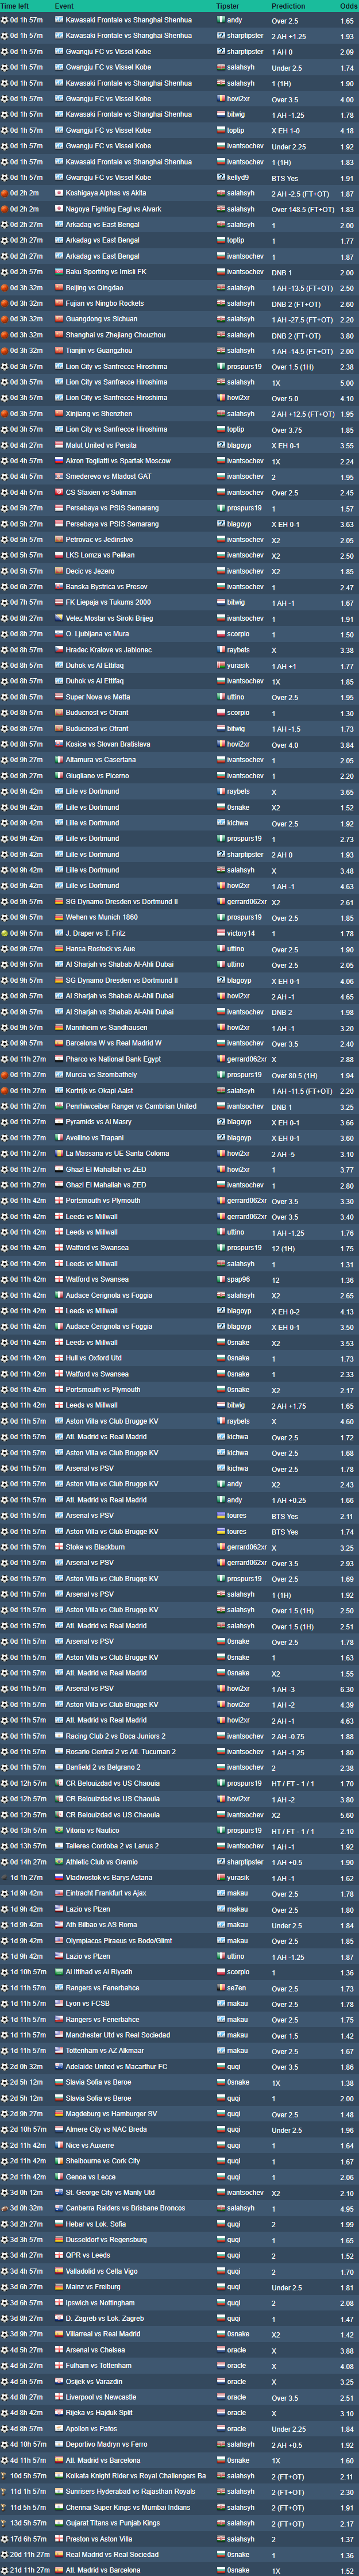359x2576 pixels.
Task: Click flag icon next to tipster se7en
Action: pos(221,1988)
